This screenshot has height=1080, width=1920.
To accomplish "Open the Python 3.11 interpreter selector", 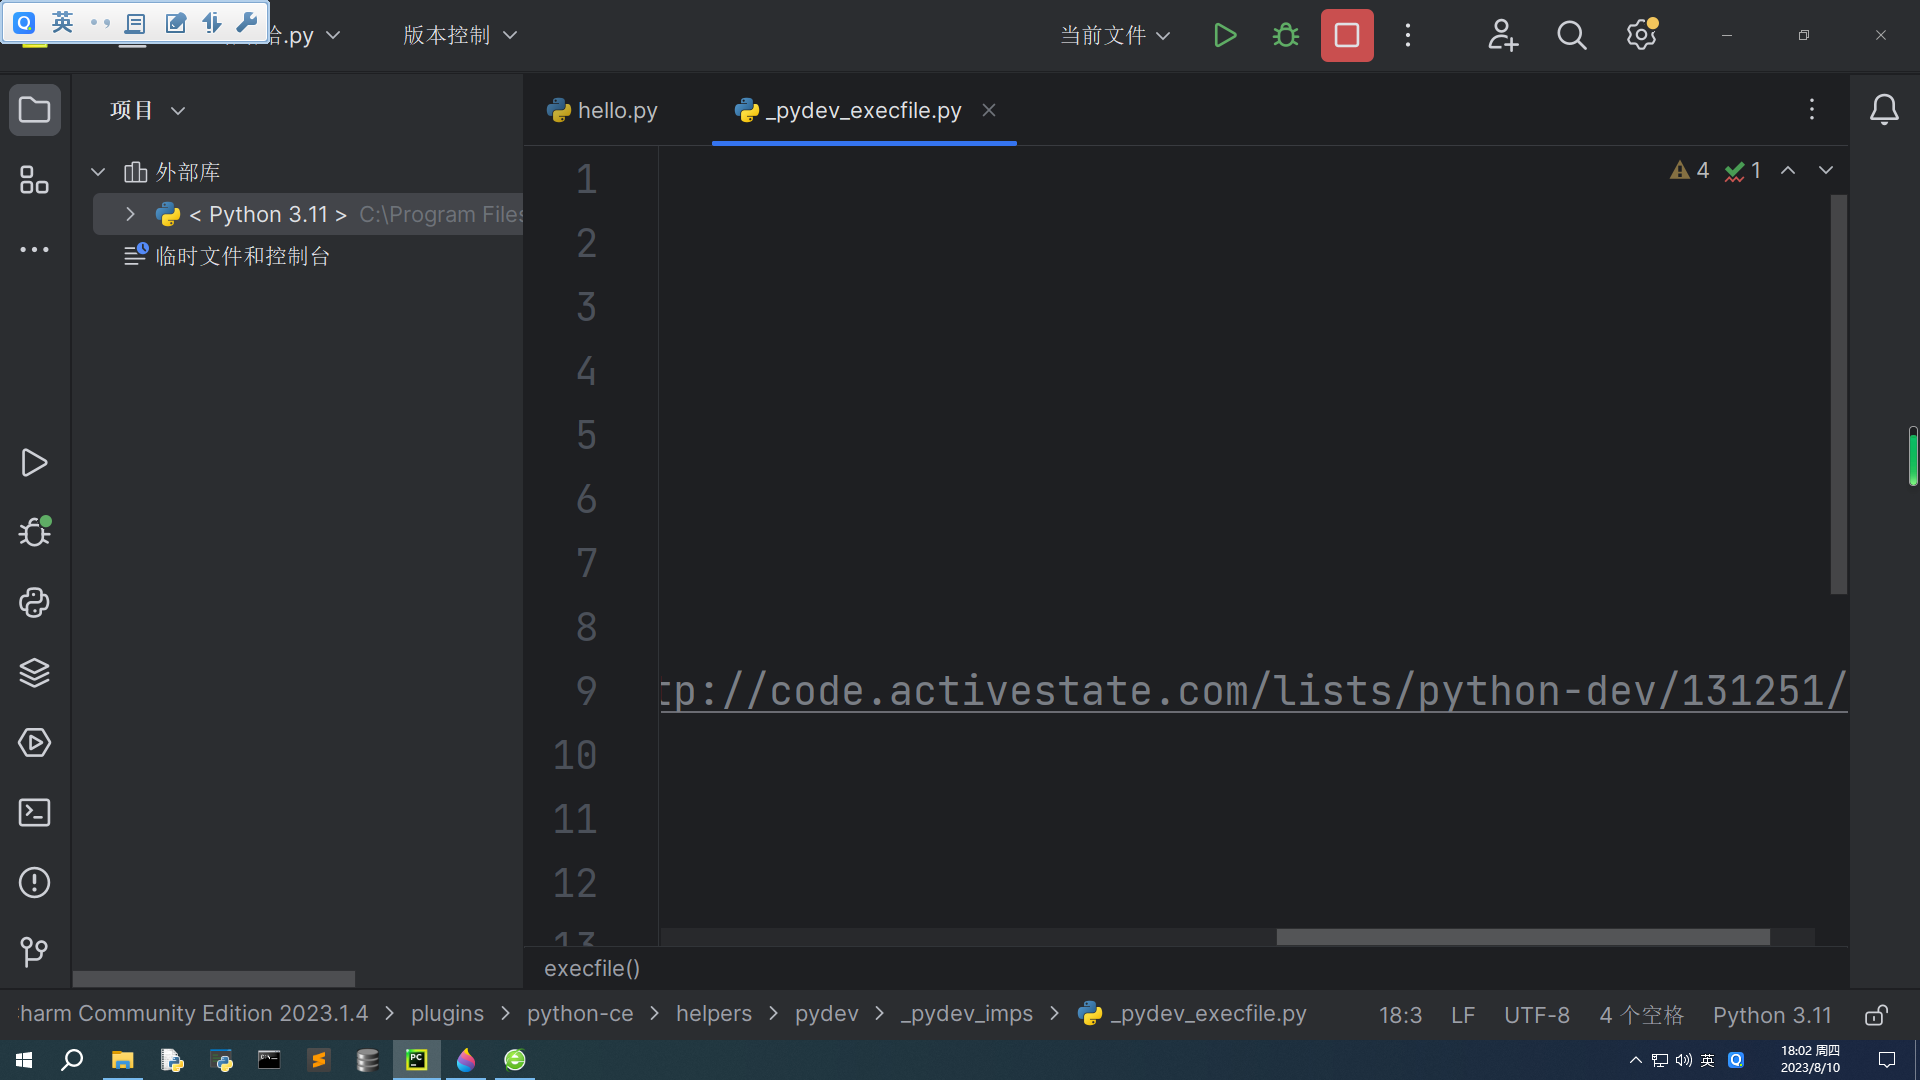I will [1772, 1015].
